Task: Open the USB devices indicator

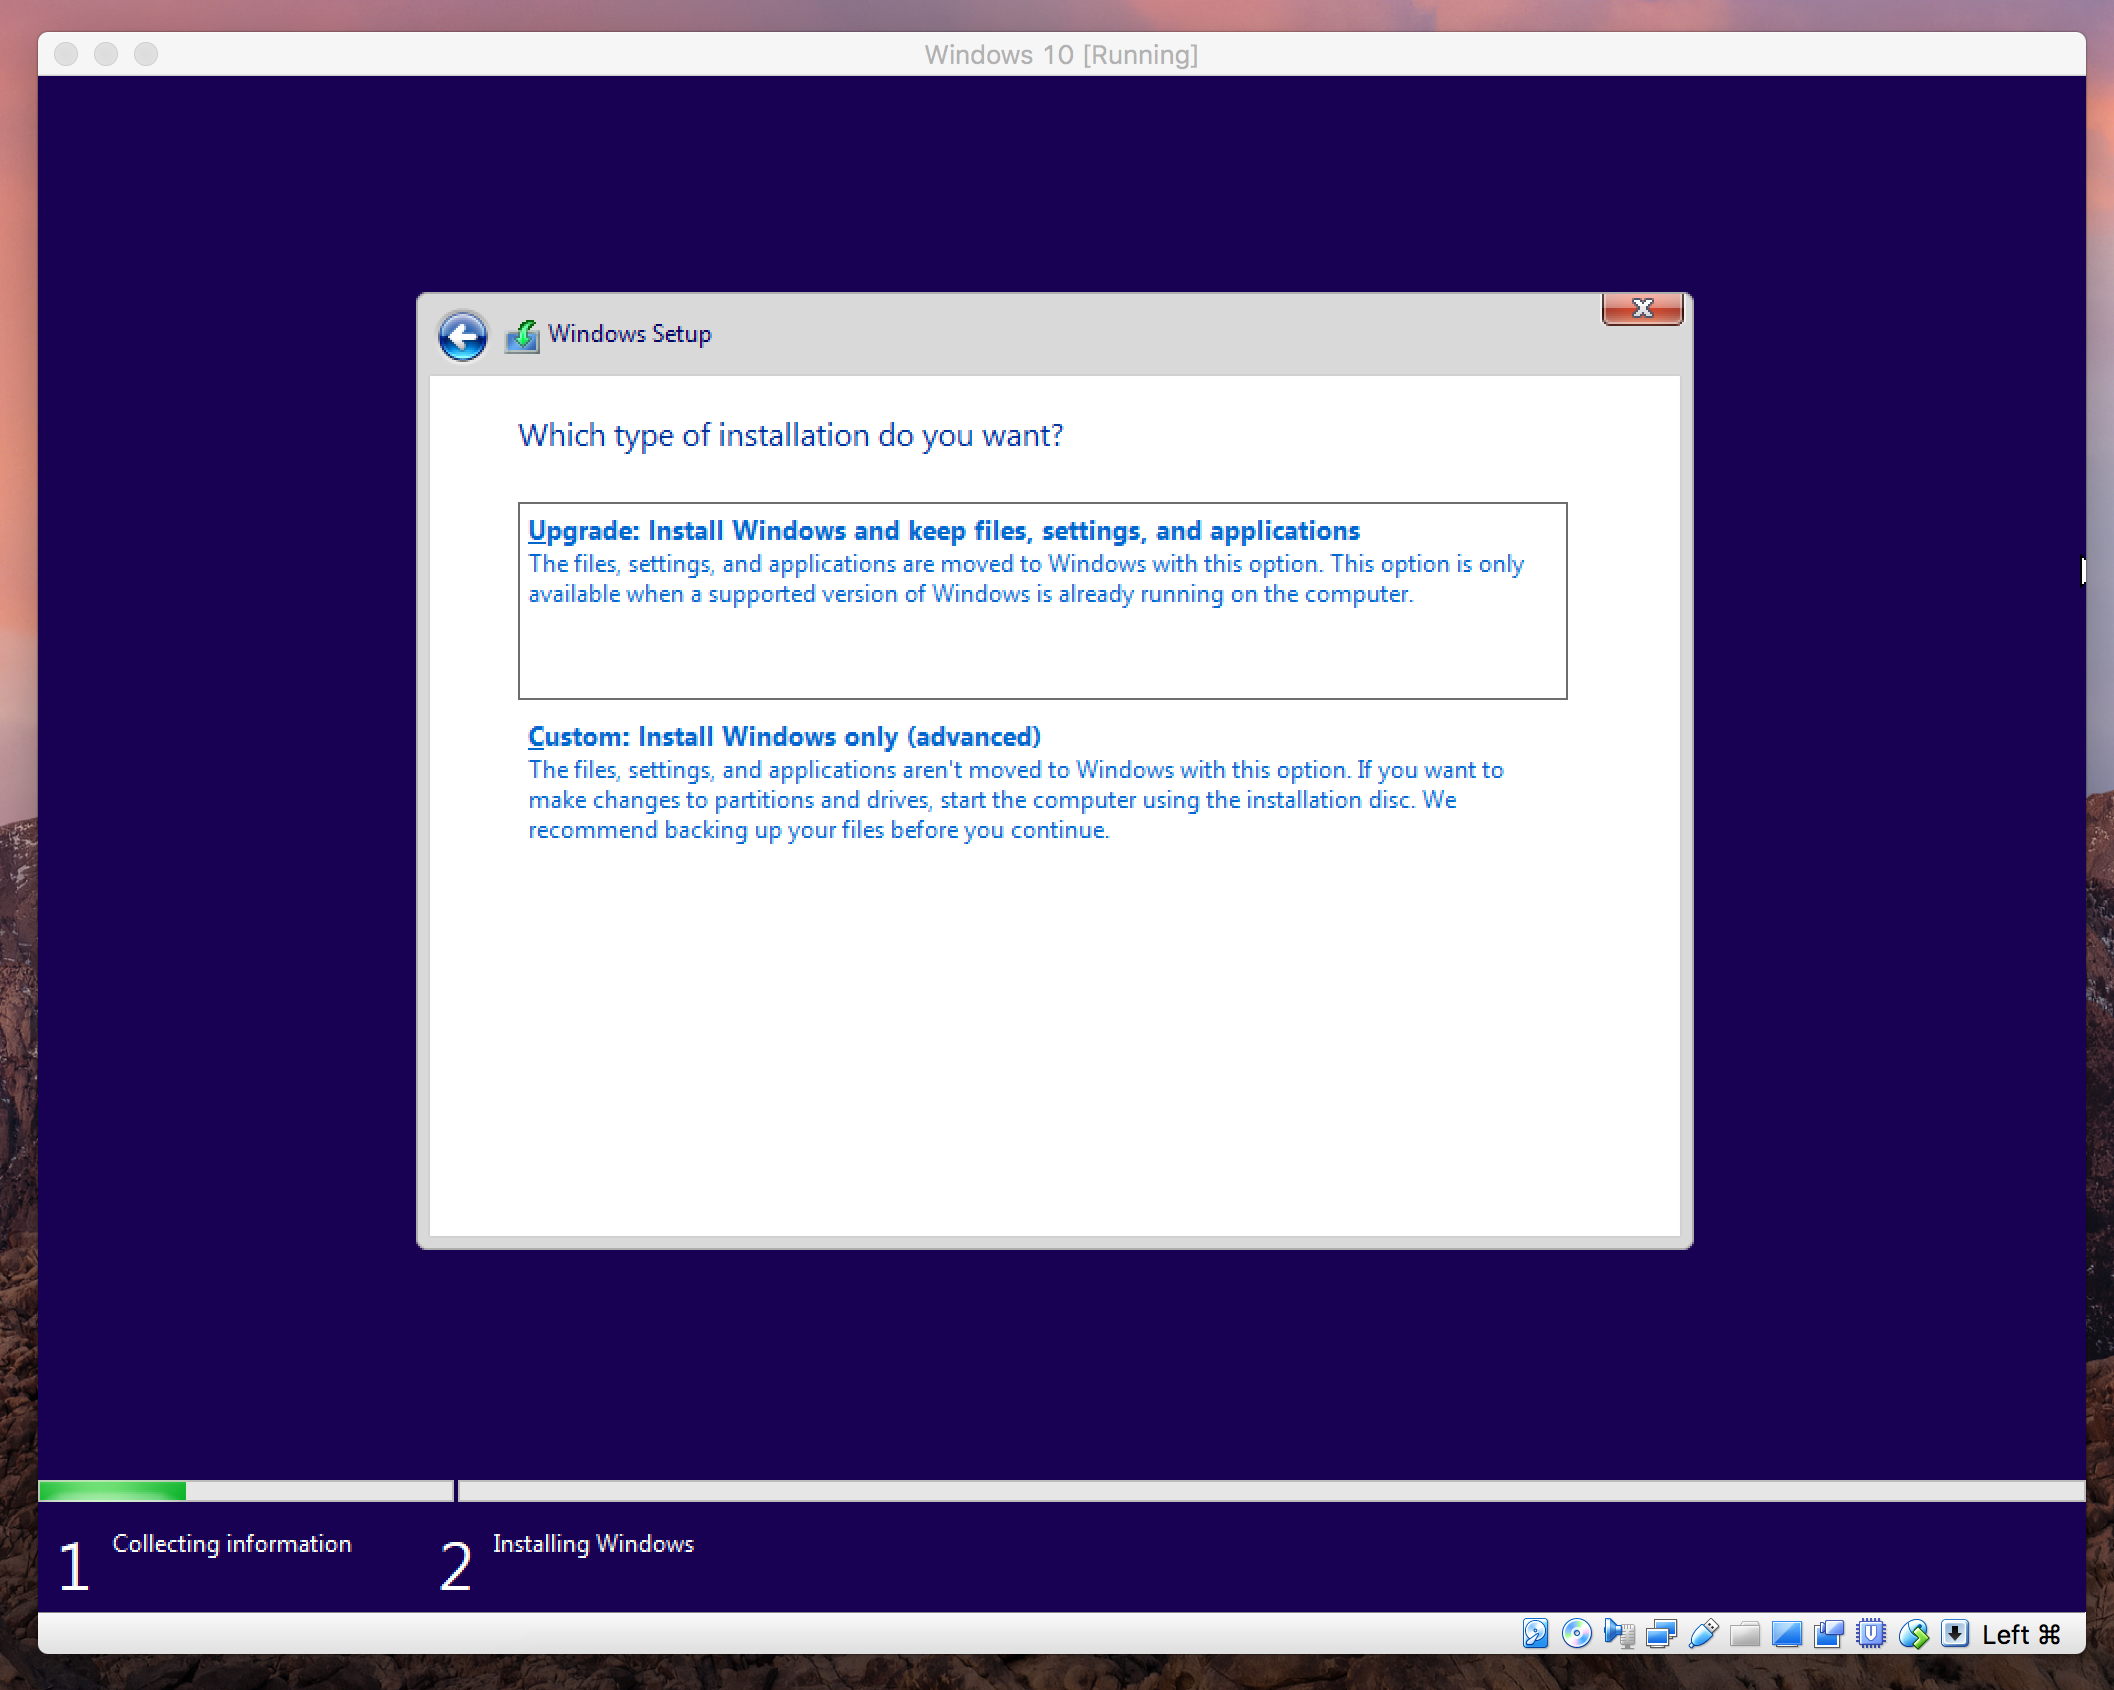Action: pyautogui.click(x=1703, y=1634)
